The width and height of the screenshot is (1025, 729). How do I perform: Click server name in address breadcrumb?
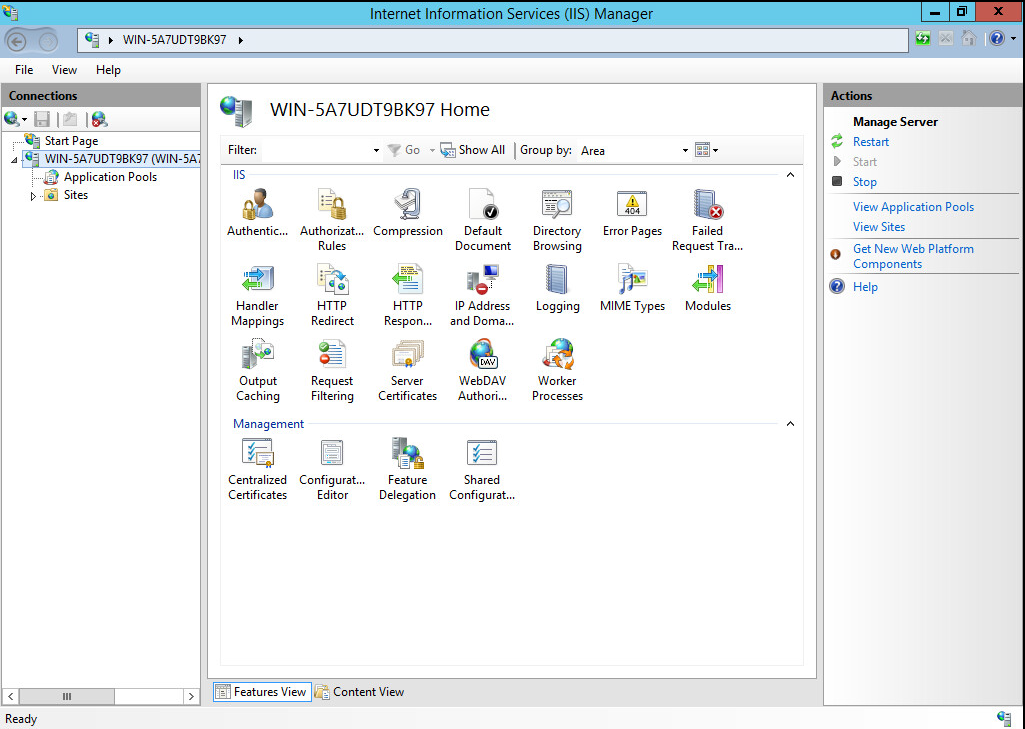point(175,40)
